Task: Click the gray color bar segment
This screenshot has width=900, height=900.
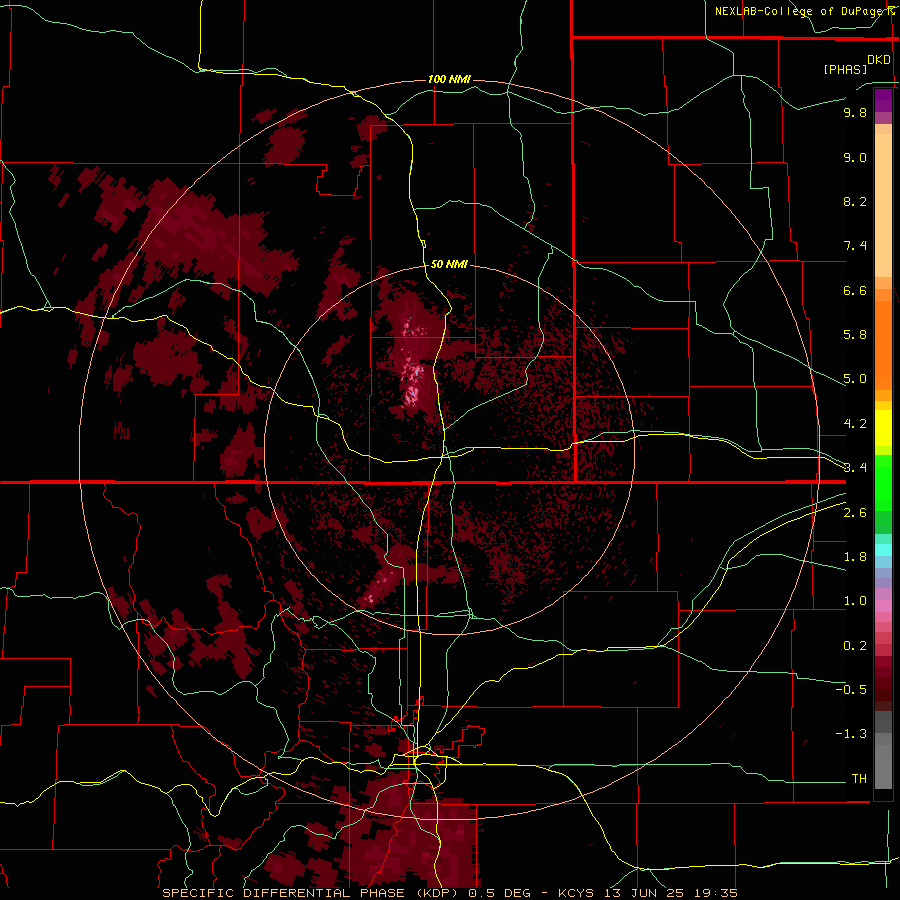Action: tap(883, 761)
